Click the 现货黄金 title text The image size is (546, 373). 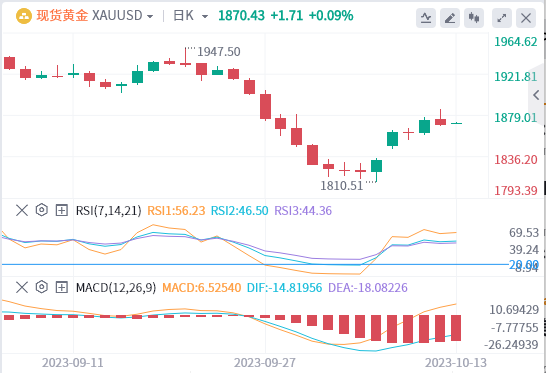[62, 16]
